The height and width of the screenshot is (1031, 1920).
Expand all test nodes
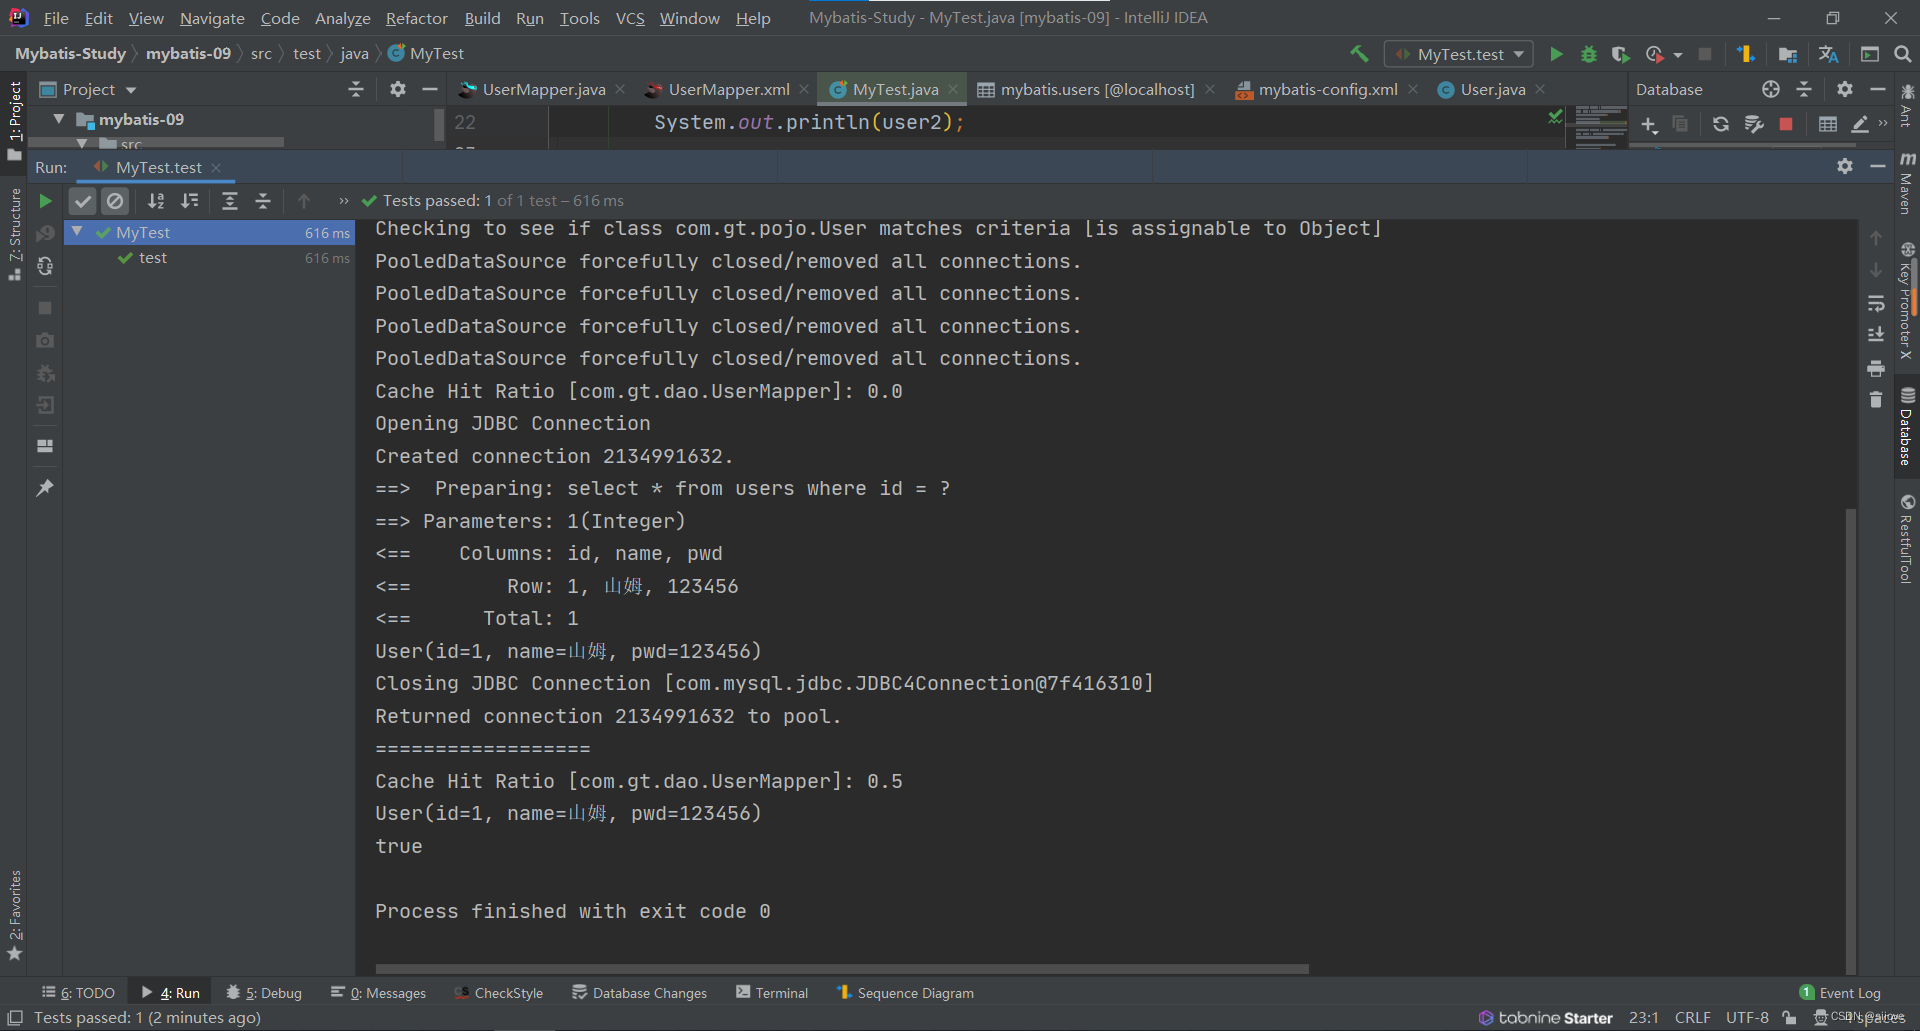pyautogui.click(x=229, y=201)
